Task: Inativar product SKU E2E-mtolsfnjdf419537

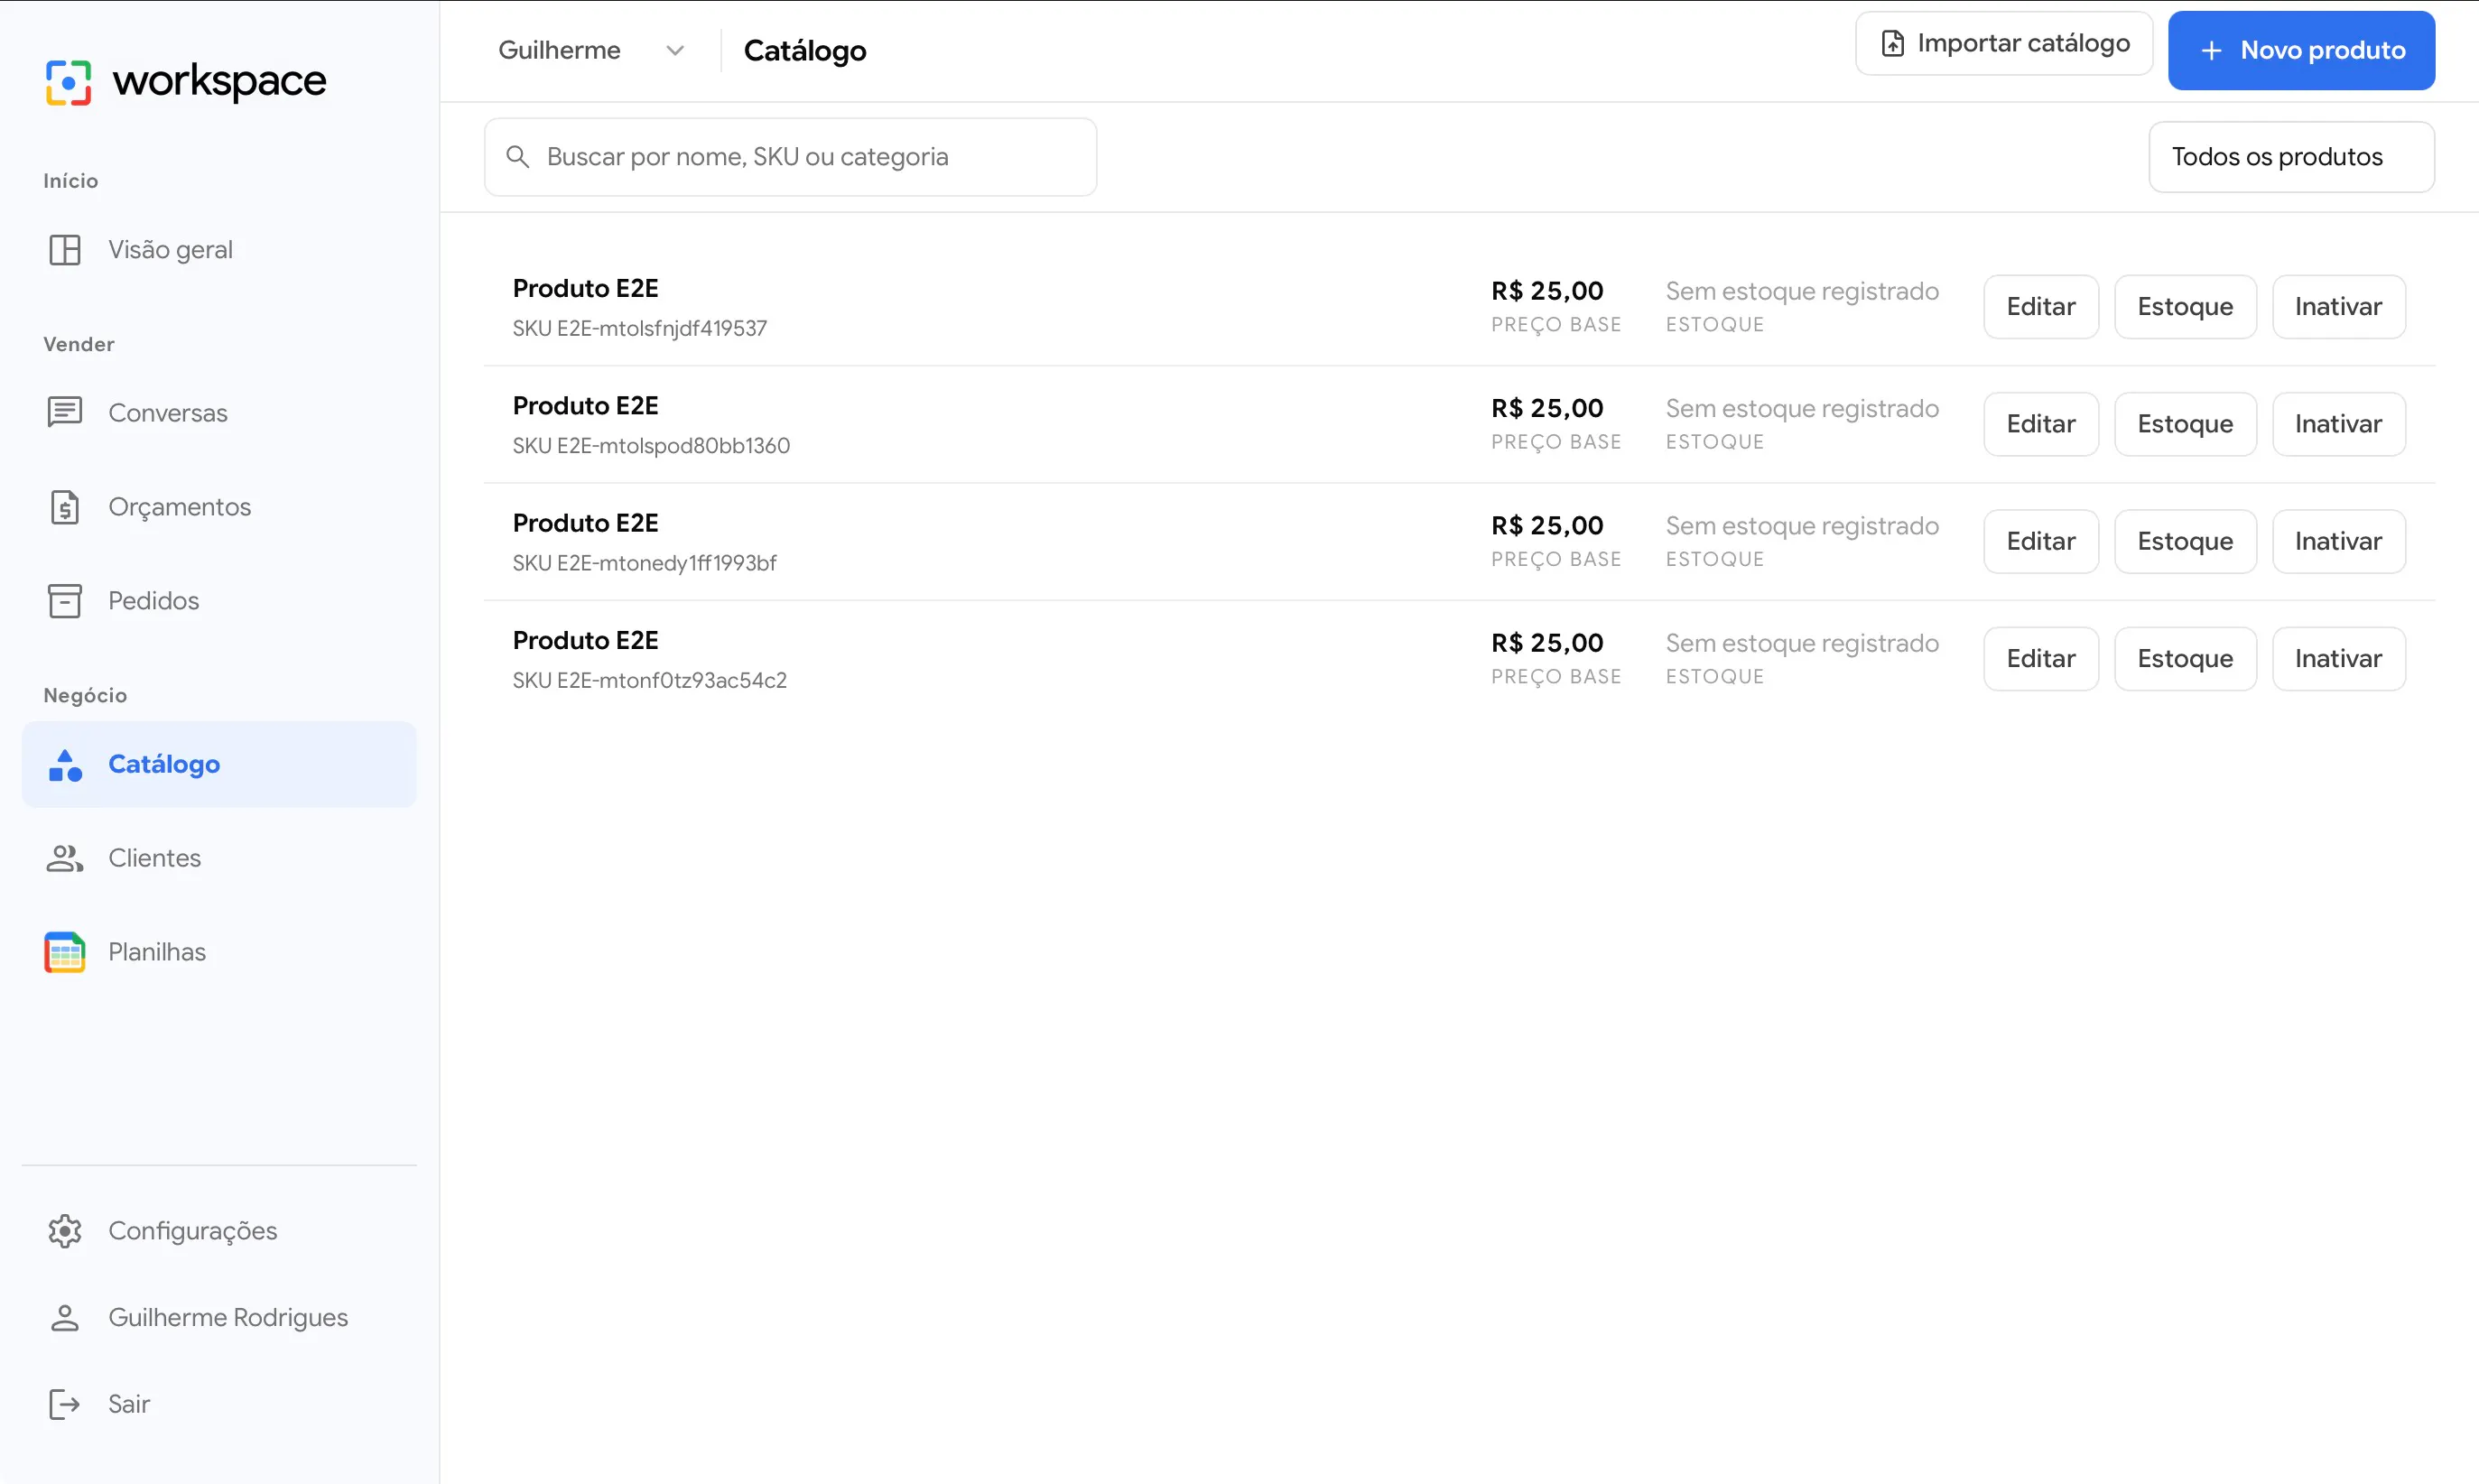Action: click(x=2338, y=307)
